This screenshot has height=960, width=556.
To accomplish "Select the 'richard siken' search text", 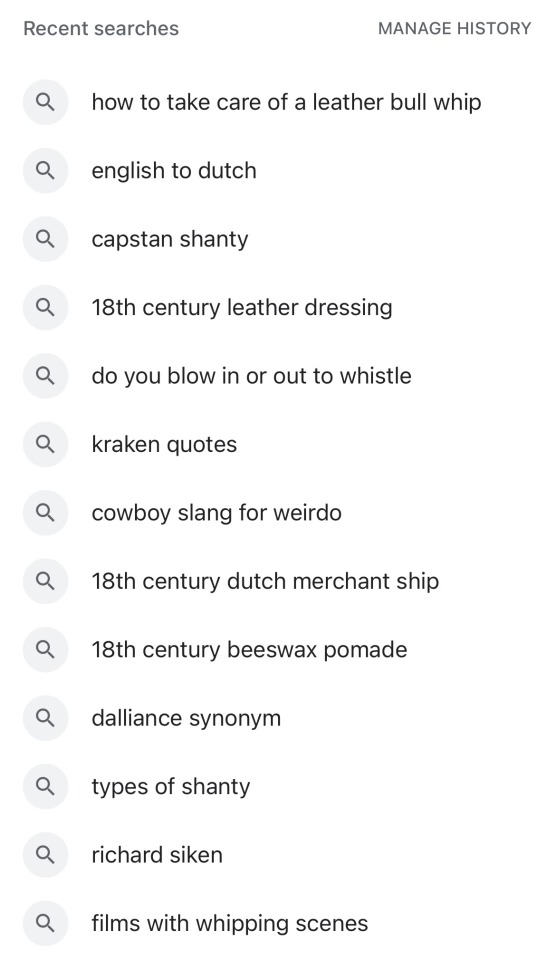I will [x=157, y=855].
